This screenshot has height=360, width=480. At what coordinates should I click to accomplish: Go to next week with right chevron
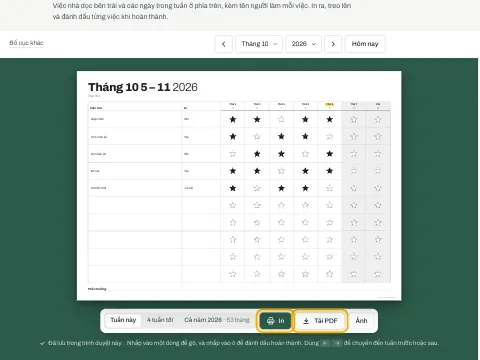pos(333,44)
